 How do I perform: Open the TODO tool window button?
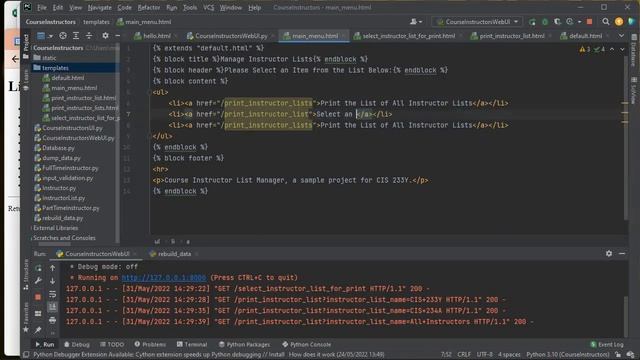(112, 344)
